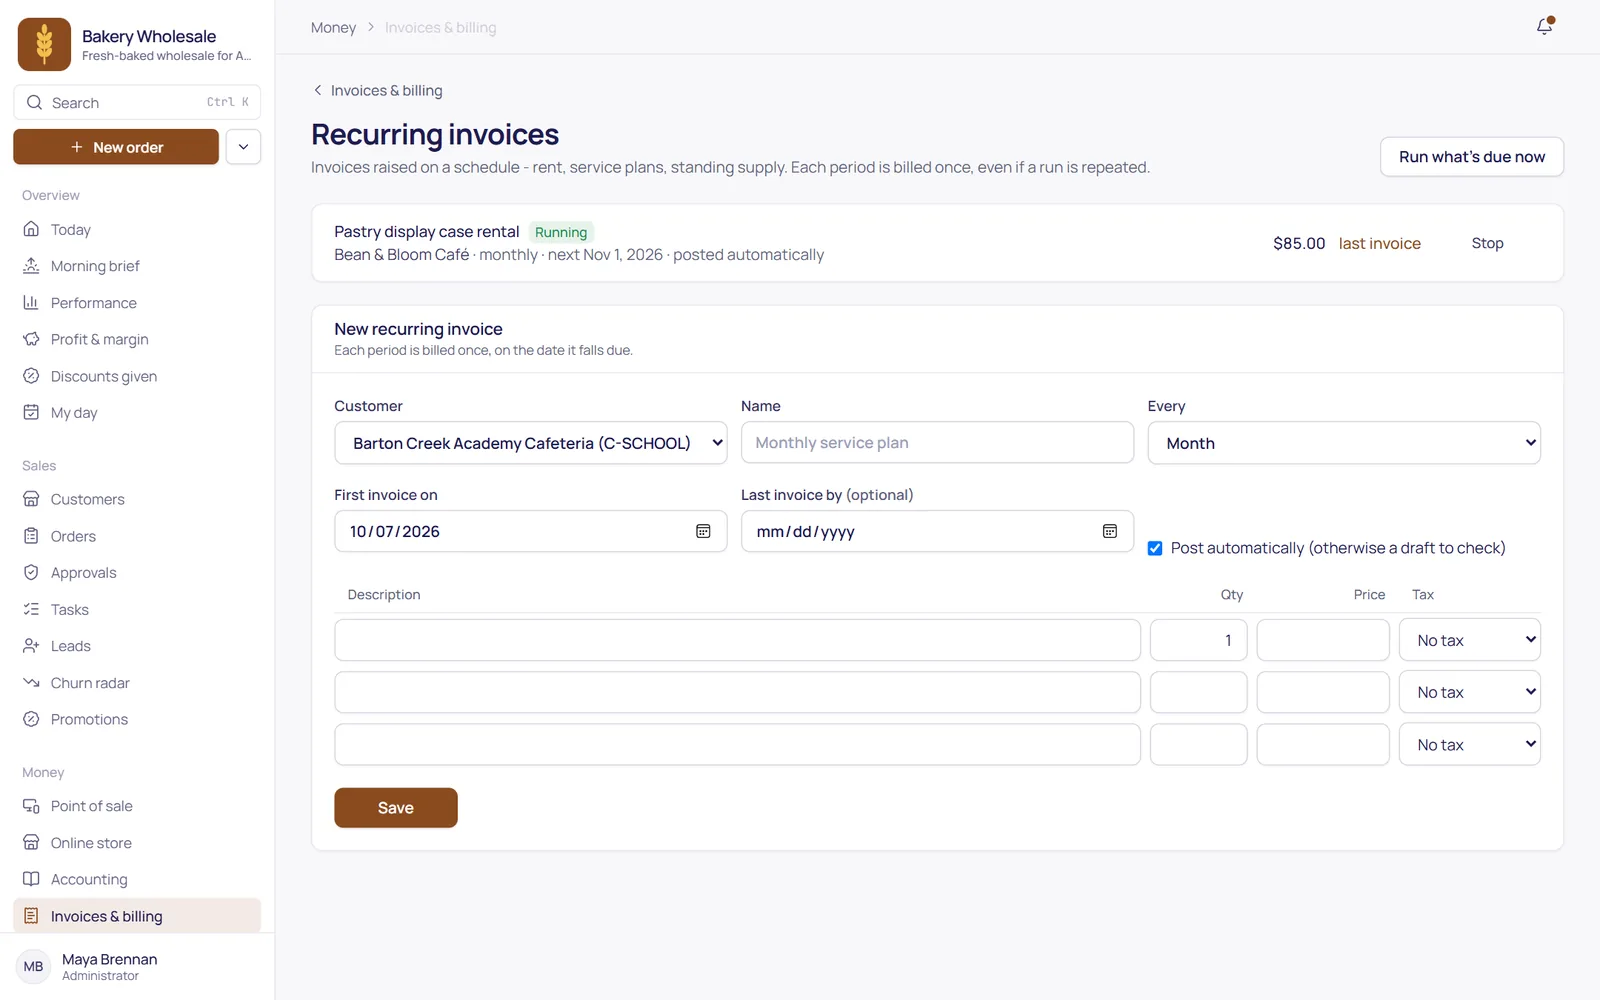Open Morning brief page
Image resolution: width=1600 pixels, height=1000 pixels.
point(137,266)
